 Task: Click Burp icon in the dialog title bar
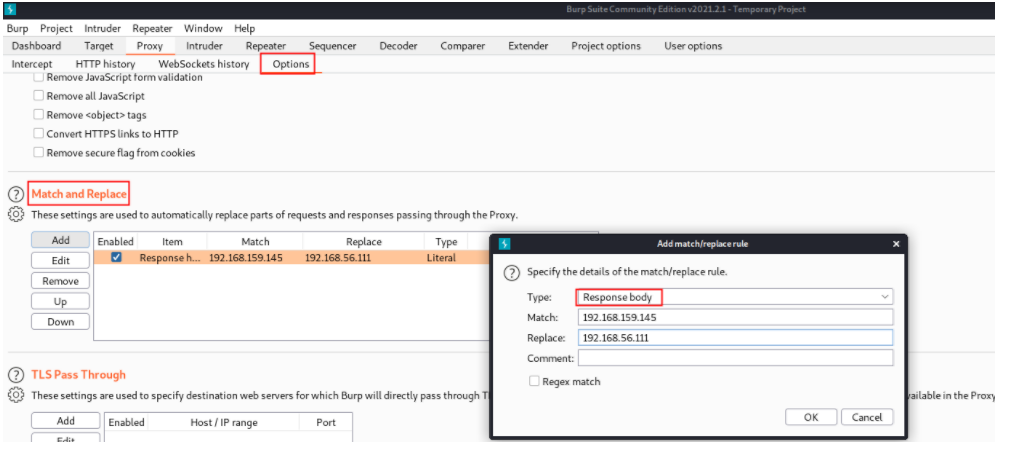tap(505, 244)
